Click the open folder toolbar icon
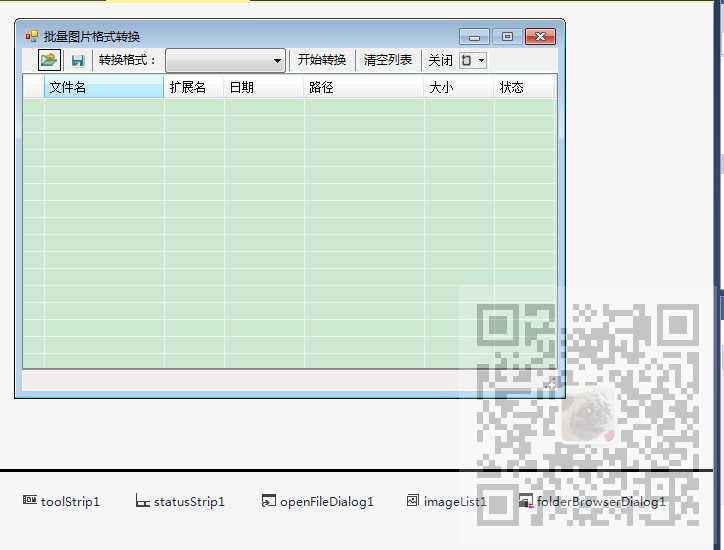 [49, 60]
